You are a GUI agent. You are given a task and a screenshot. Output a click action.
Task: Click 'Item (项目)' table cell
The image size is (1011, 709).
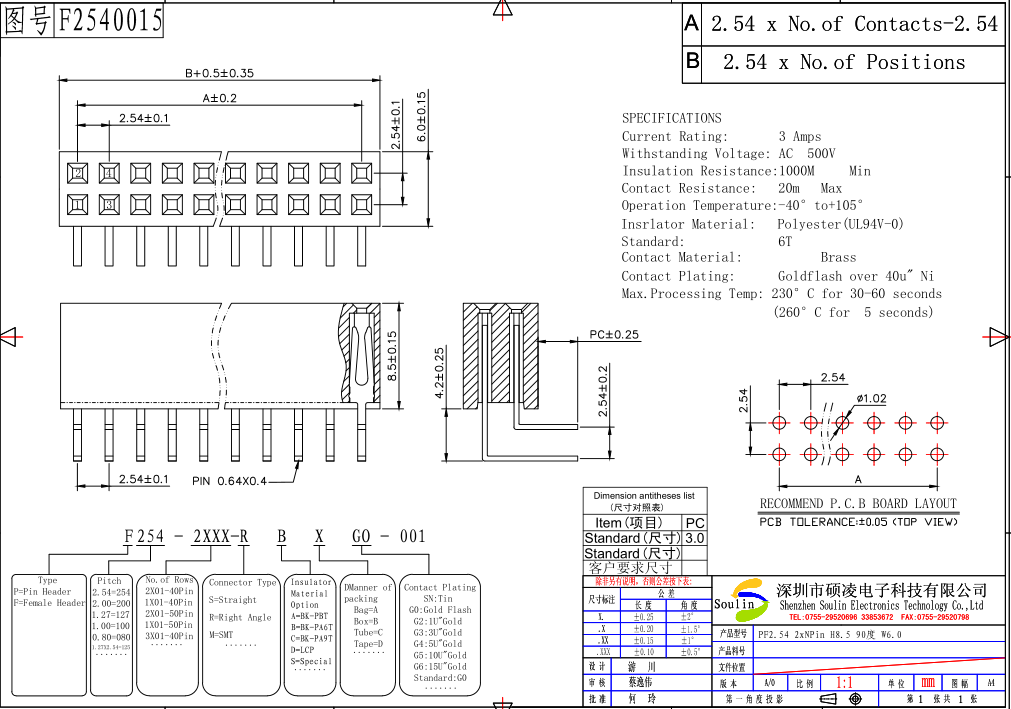click(x=632, y=523)
